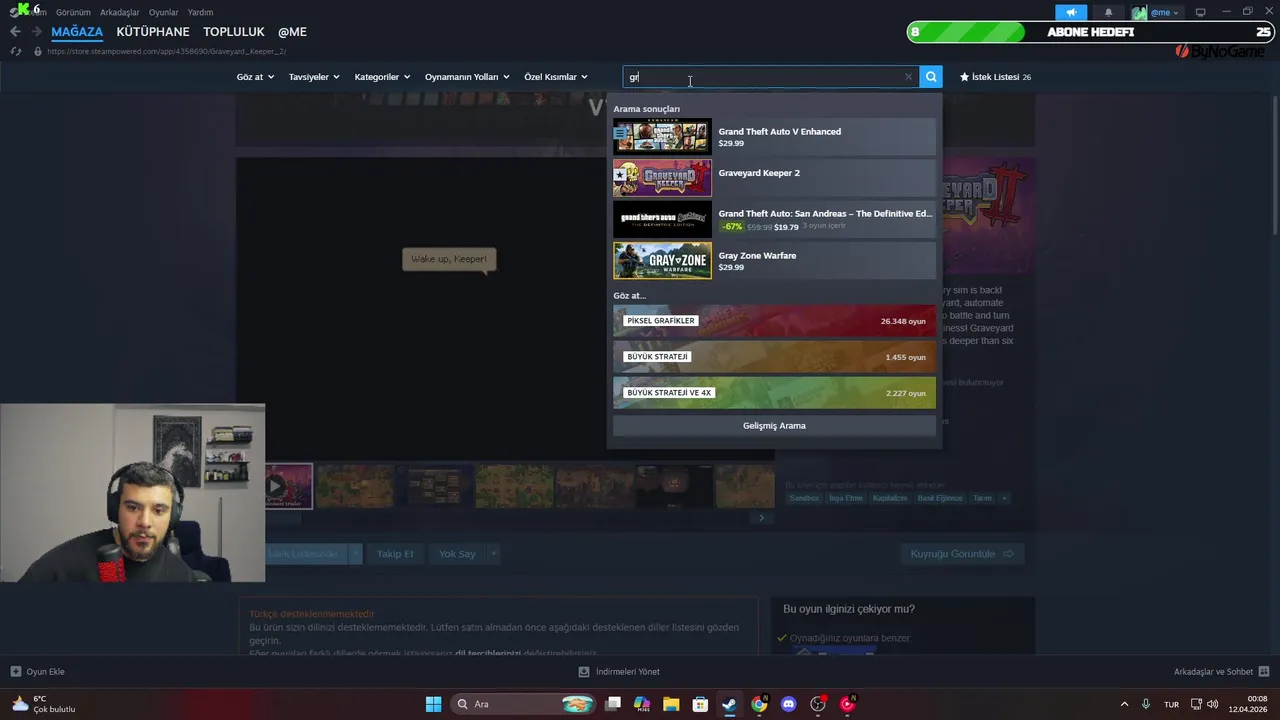Image resolution: width=1280 pixels, height=720 pixels.
Task: Open Microsoft 365 from taskbar
Action: (642, 704)
